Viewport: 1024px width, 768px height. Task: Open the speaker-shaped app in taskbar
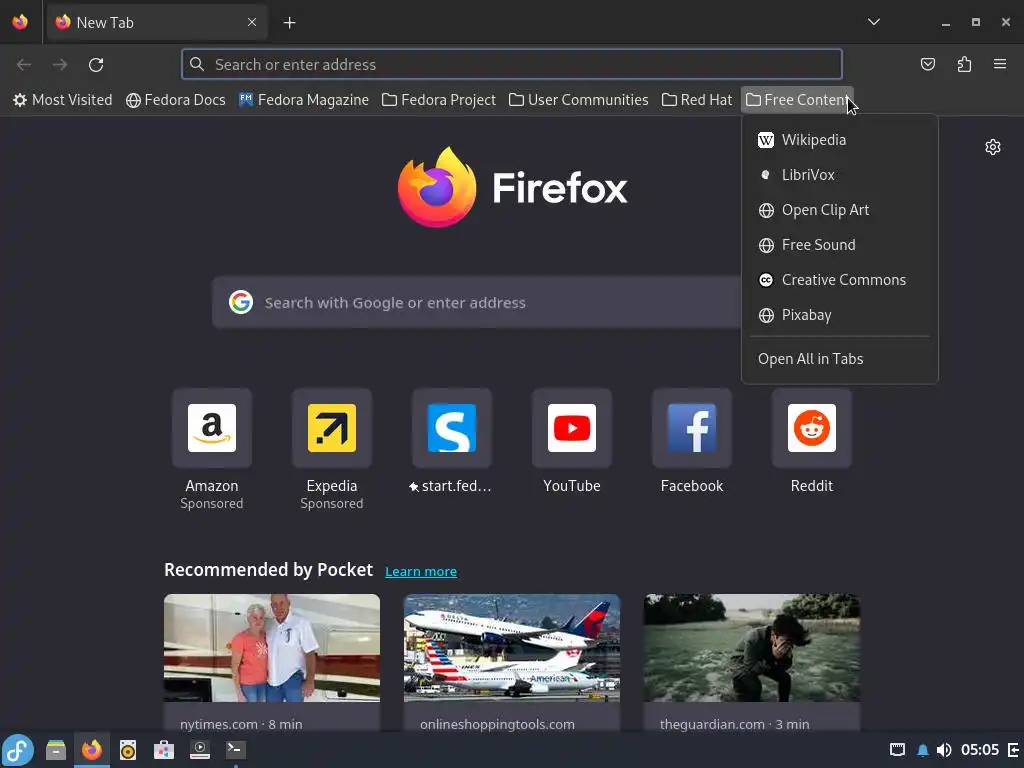click(x=128, y=750)
